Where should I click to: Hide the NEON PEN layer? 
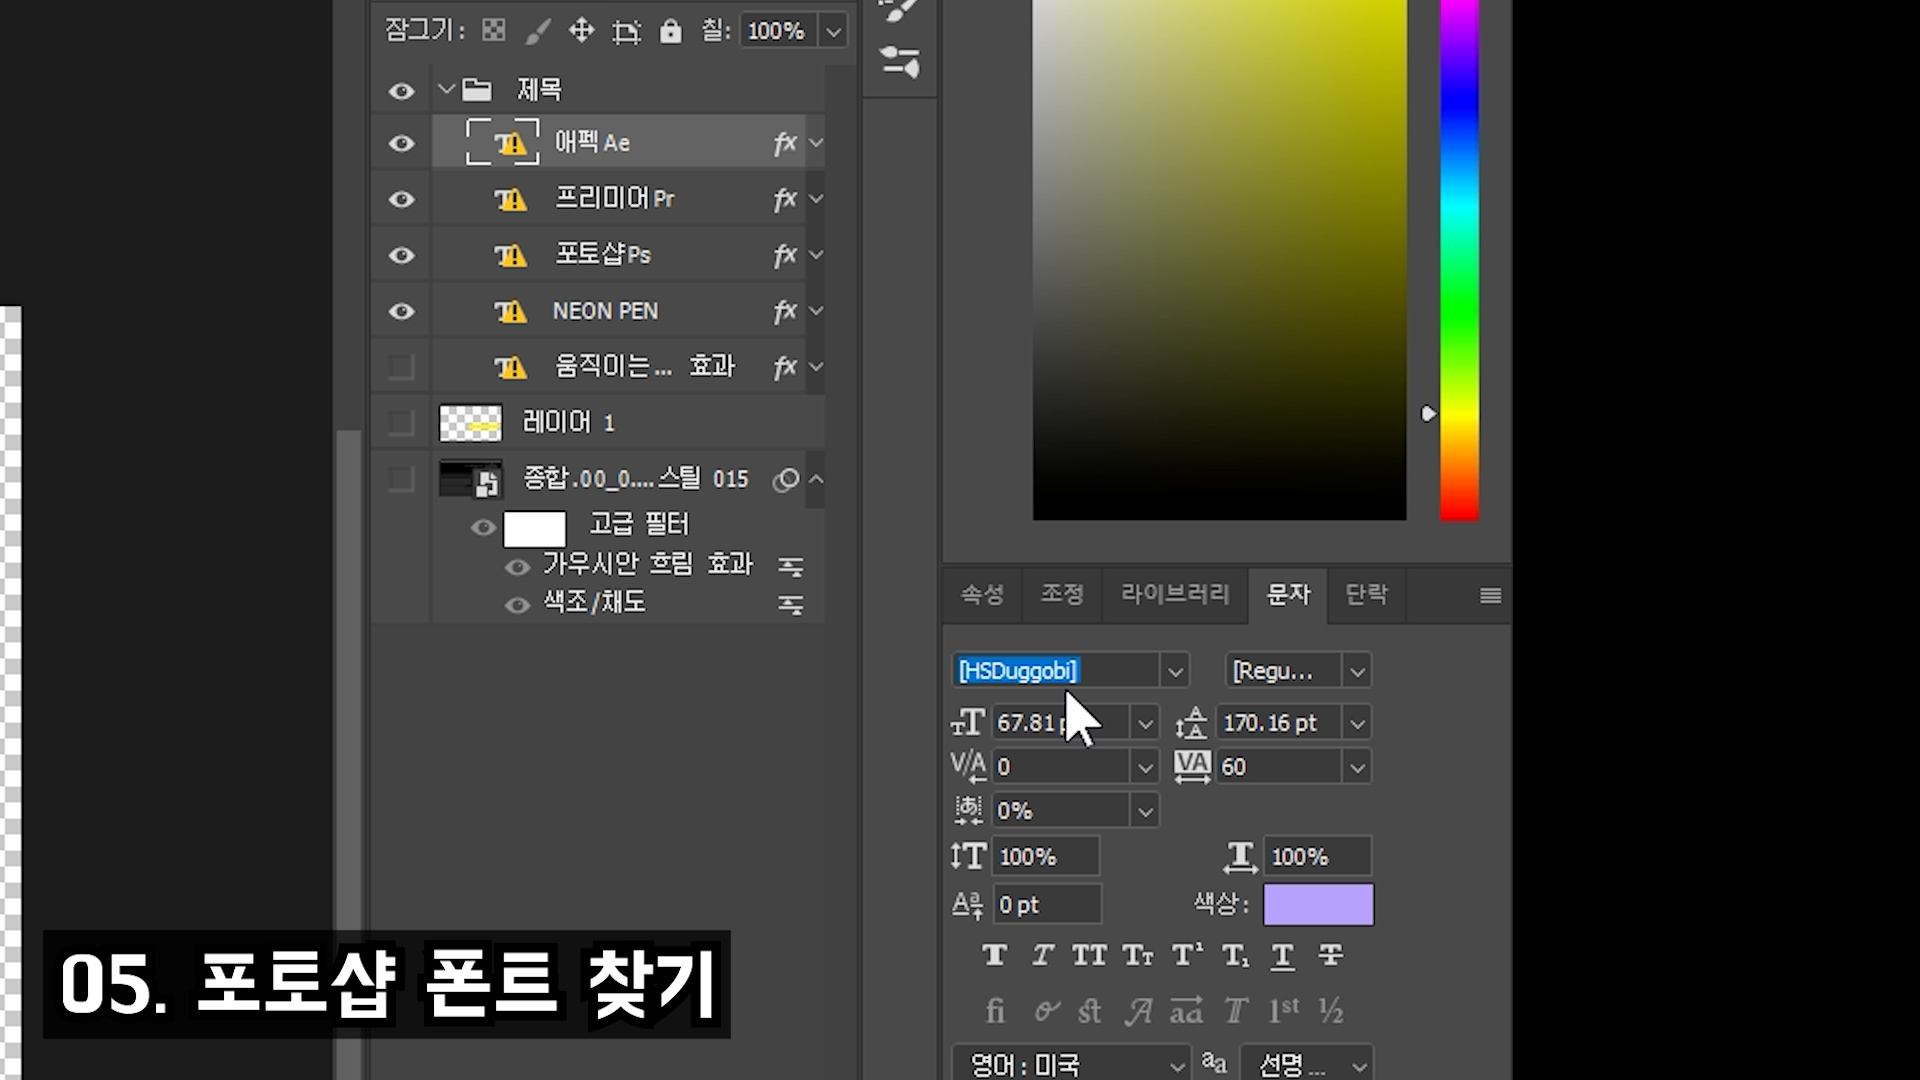coord(401,312)
